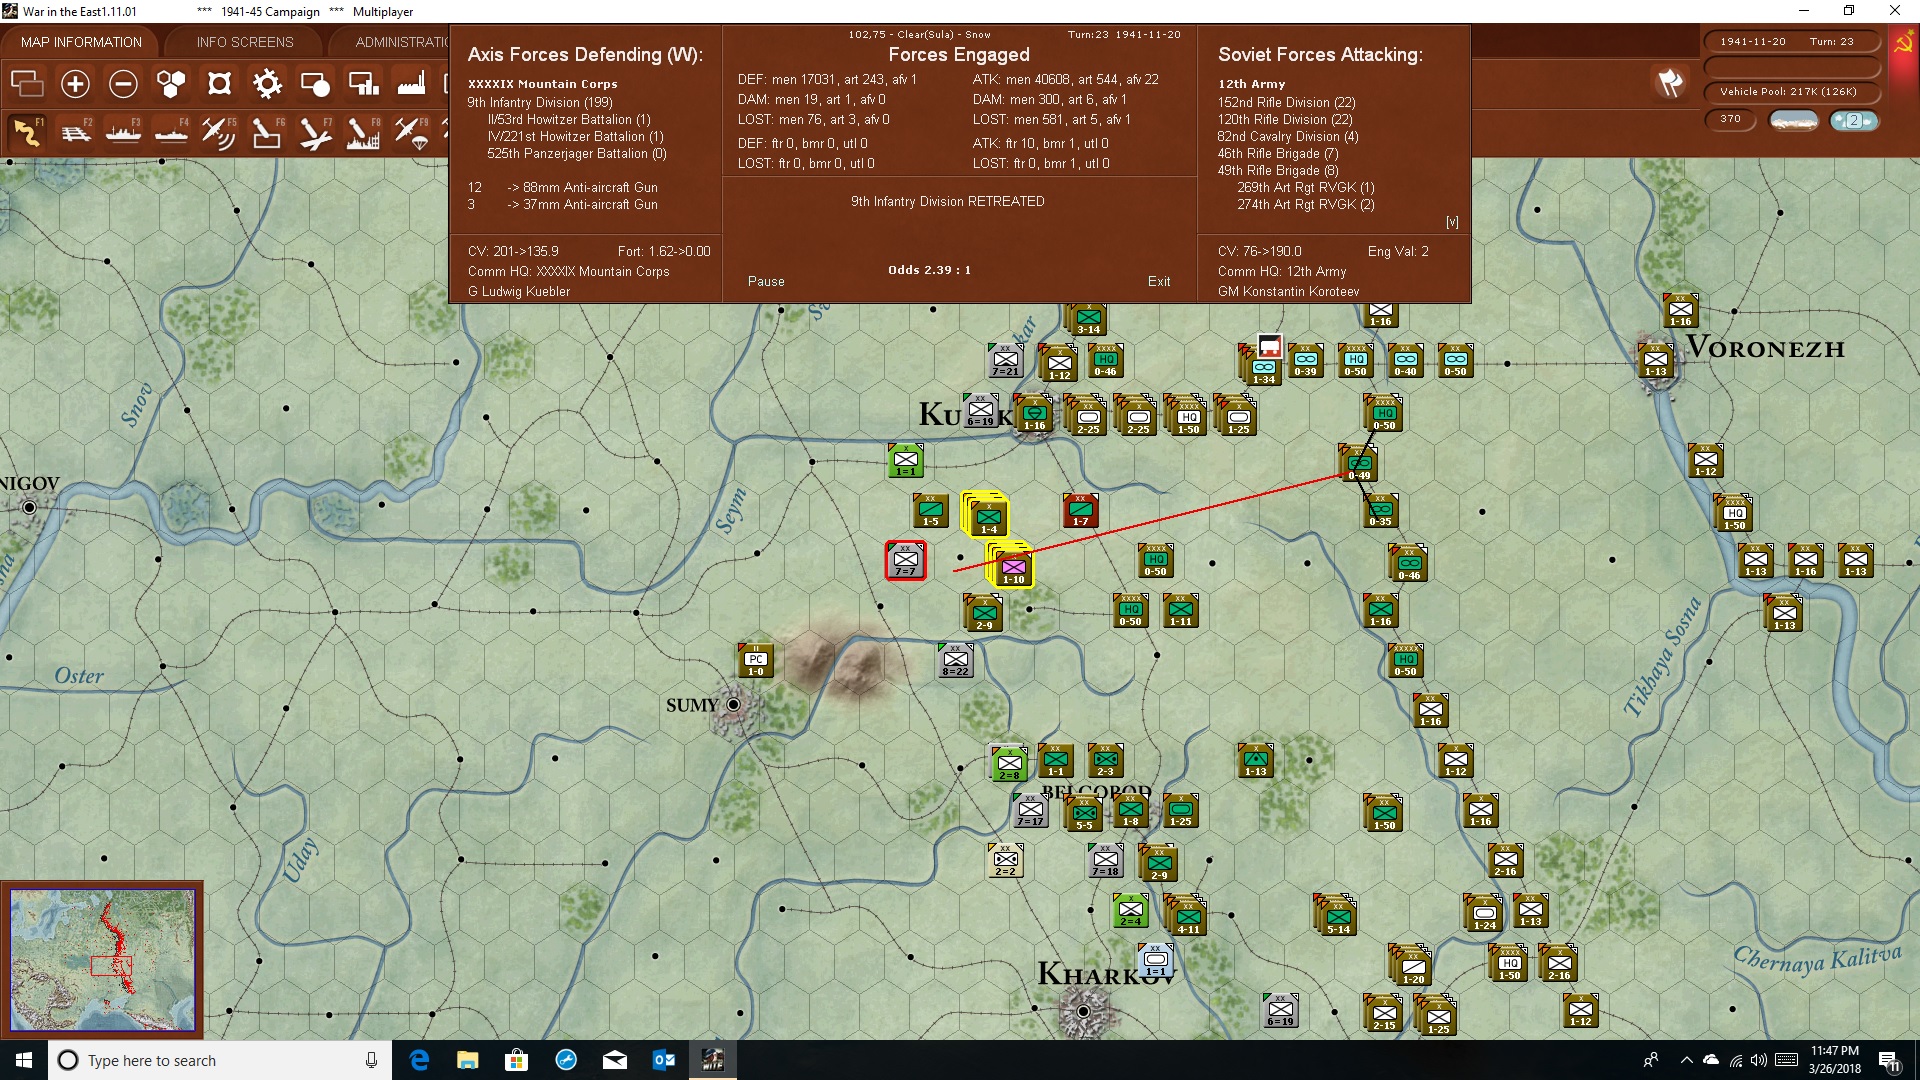Select the PC 1-0 unit near Sumy
This screenshot has height=1080, width=1920.
click(x=756, y=660)
